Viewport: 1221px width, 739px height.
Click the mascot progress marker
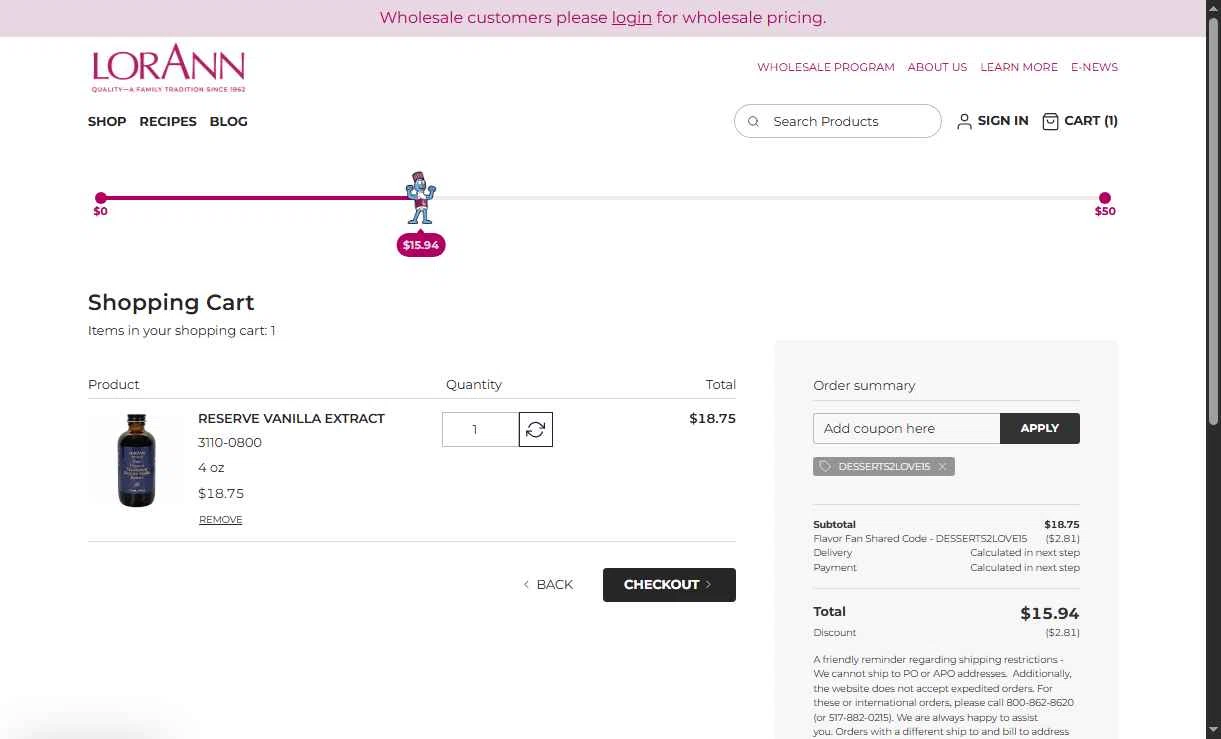[x=421, y=198]
